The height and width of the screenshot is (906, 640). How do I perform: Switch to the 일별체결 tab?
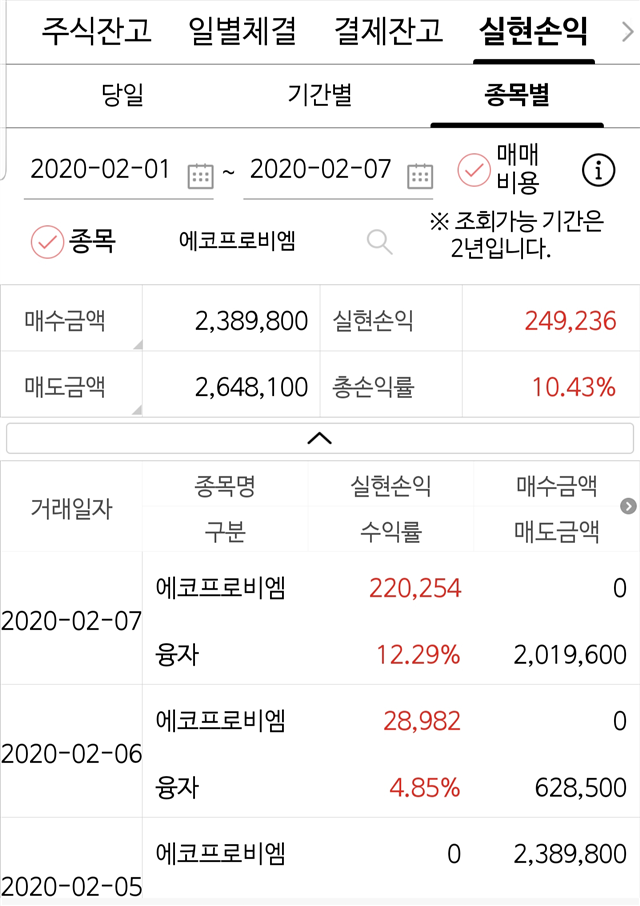point(242,31)
